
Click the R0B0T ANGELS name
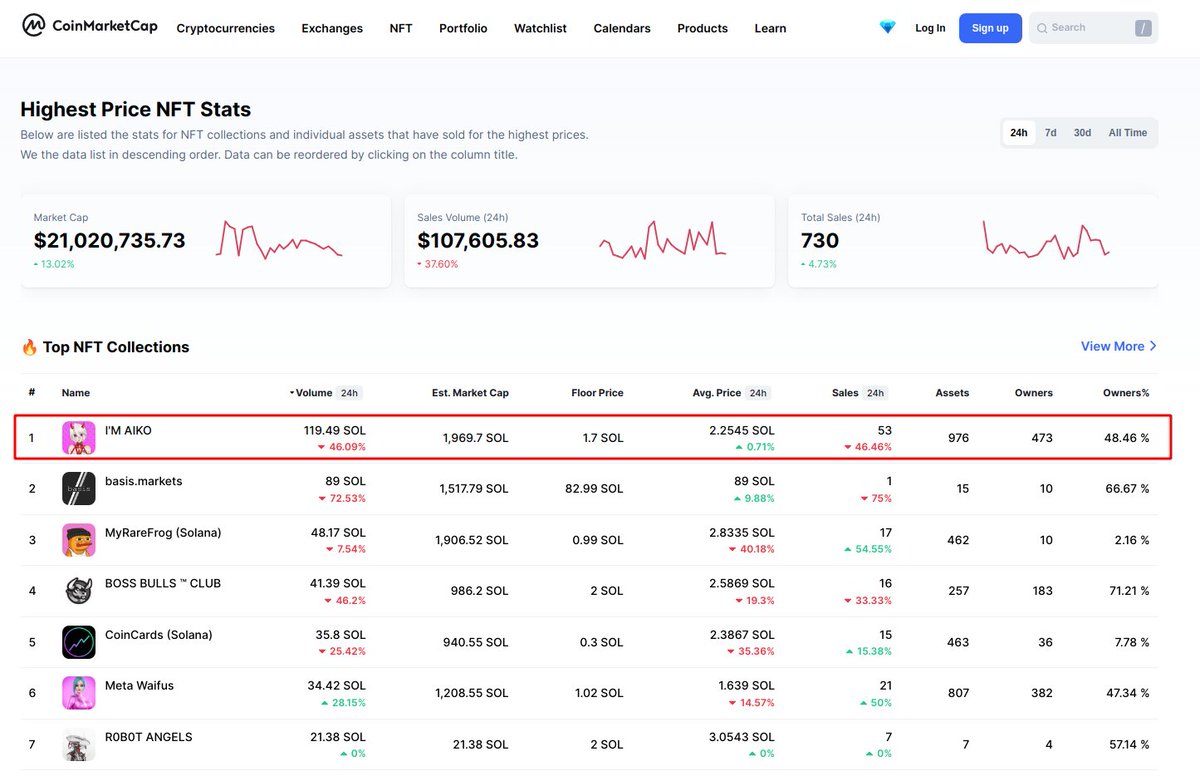(x=148, y=737)
